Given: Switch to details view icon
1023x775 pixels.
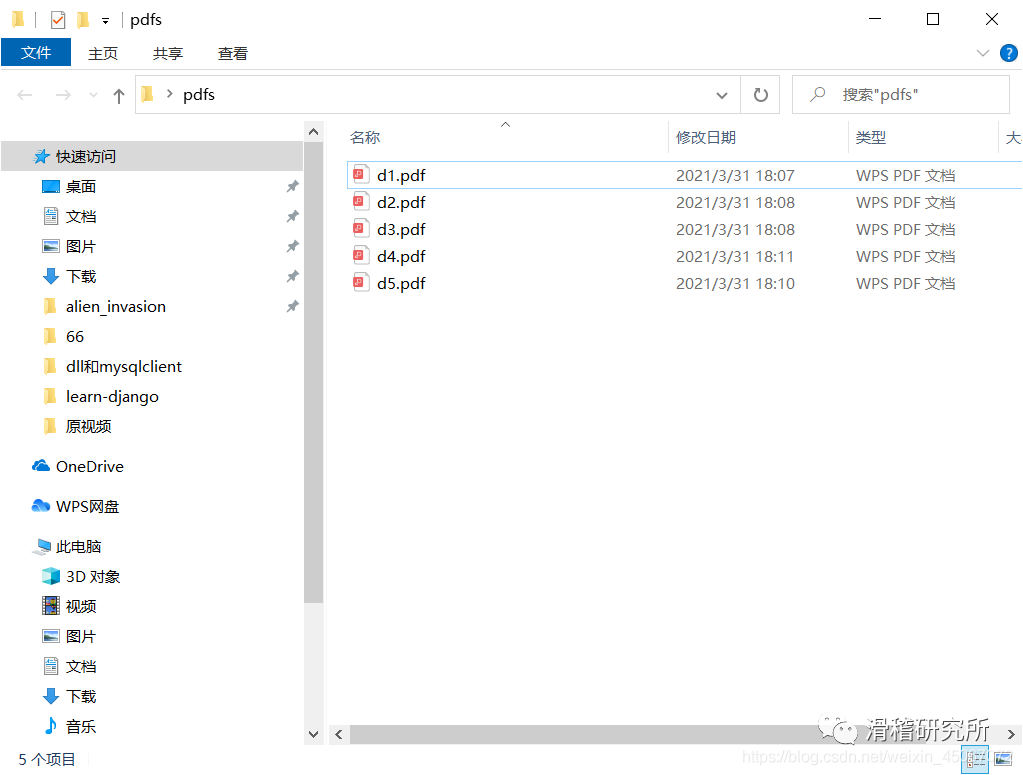Looking at the screenshot, I should click(973, 759).
